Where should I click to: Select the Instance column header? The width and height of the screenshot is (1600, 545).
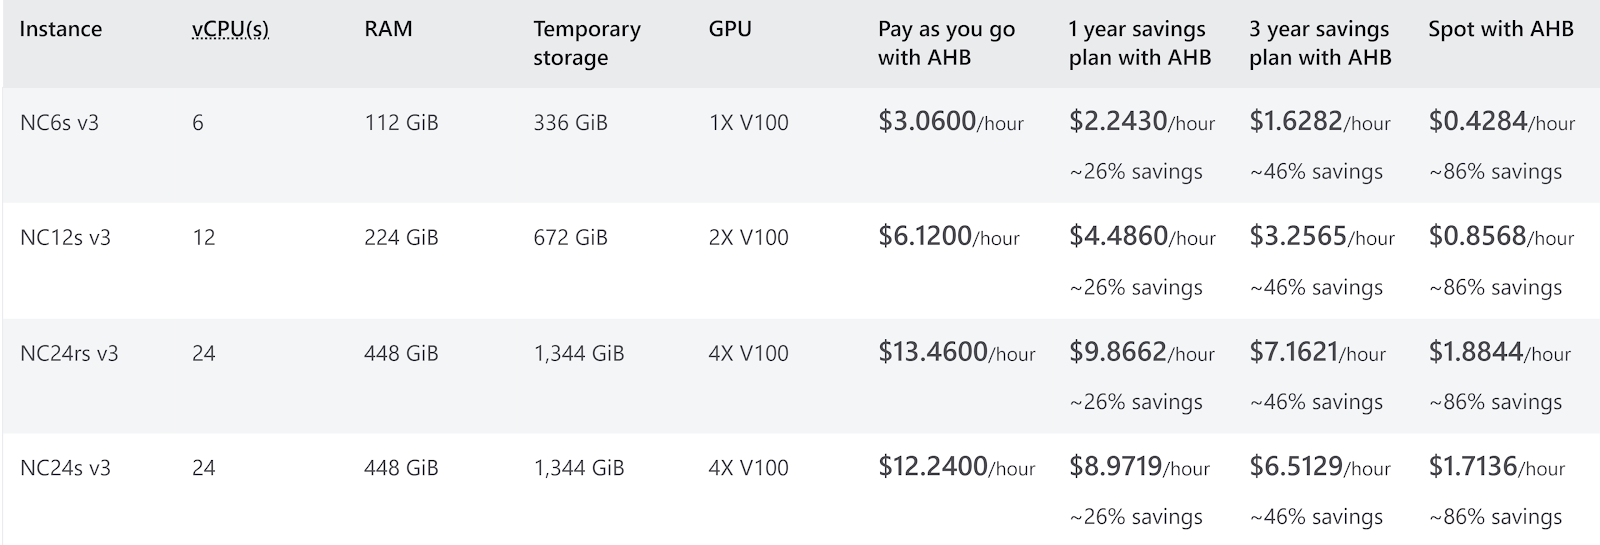(60, 29)
